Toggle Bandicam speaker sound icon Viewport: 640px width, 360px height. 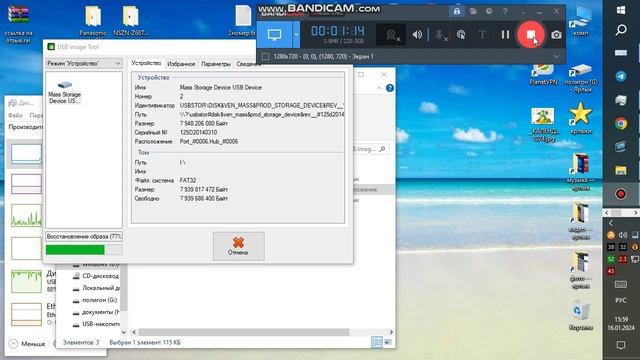417,35
